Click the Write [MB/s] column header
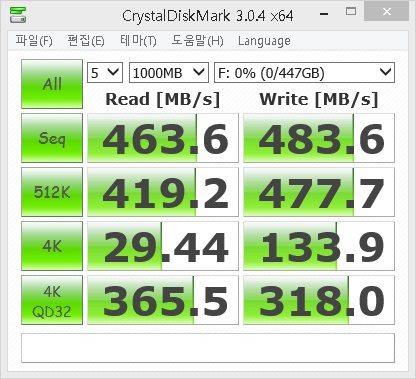Viewport: 416px width, 379px height. point(319,99)
